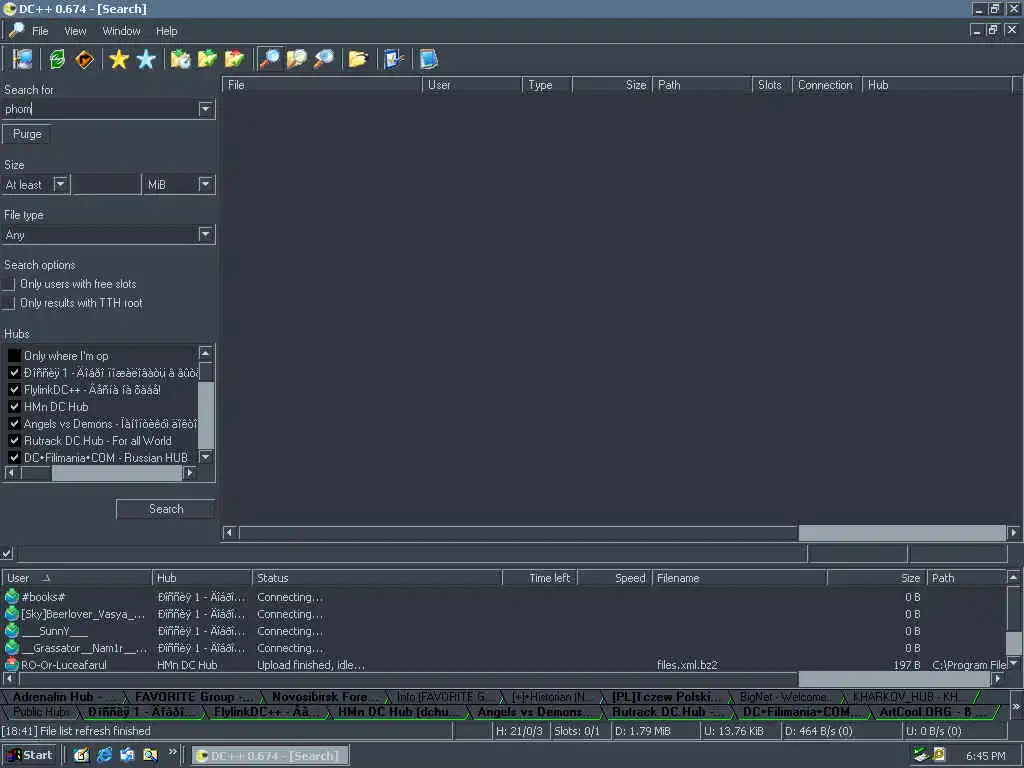Open the Search for history dropdown arrow
The width and height of the screenshot is (1024, 768).
(x=206, y=109)
